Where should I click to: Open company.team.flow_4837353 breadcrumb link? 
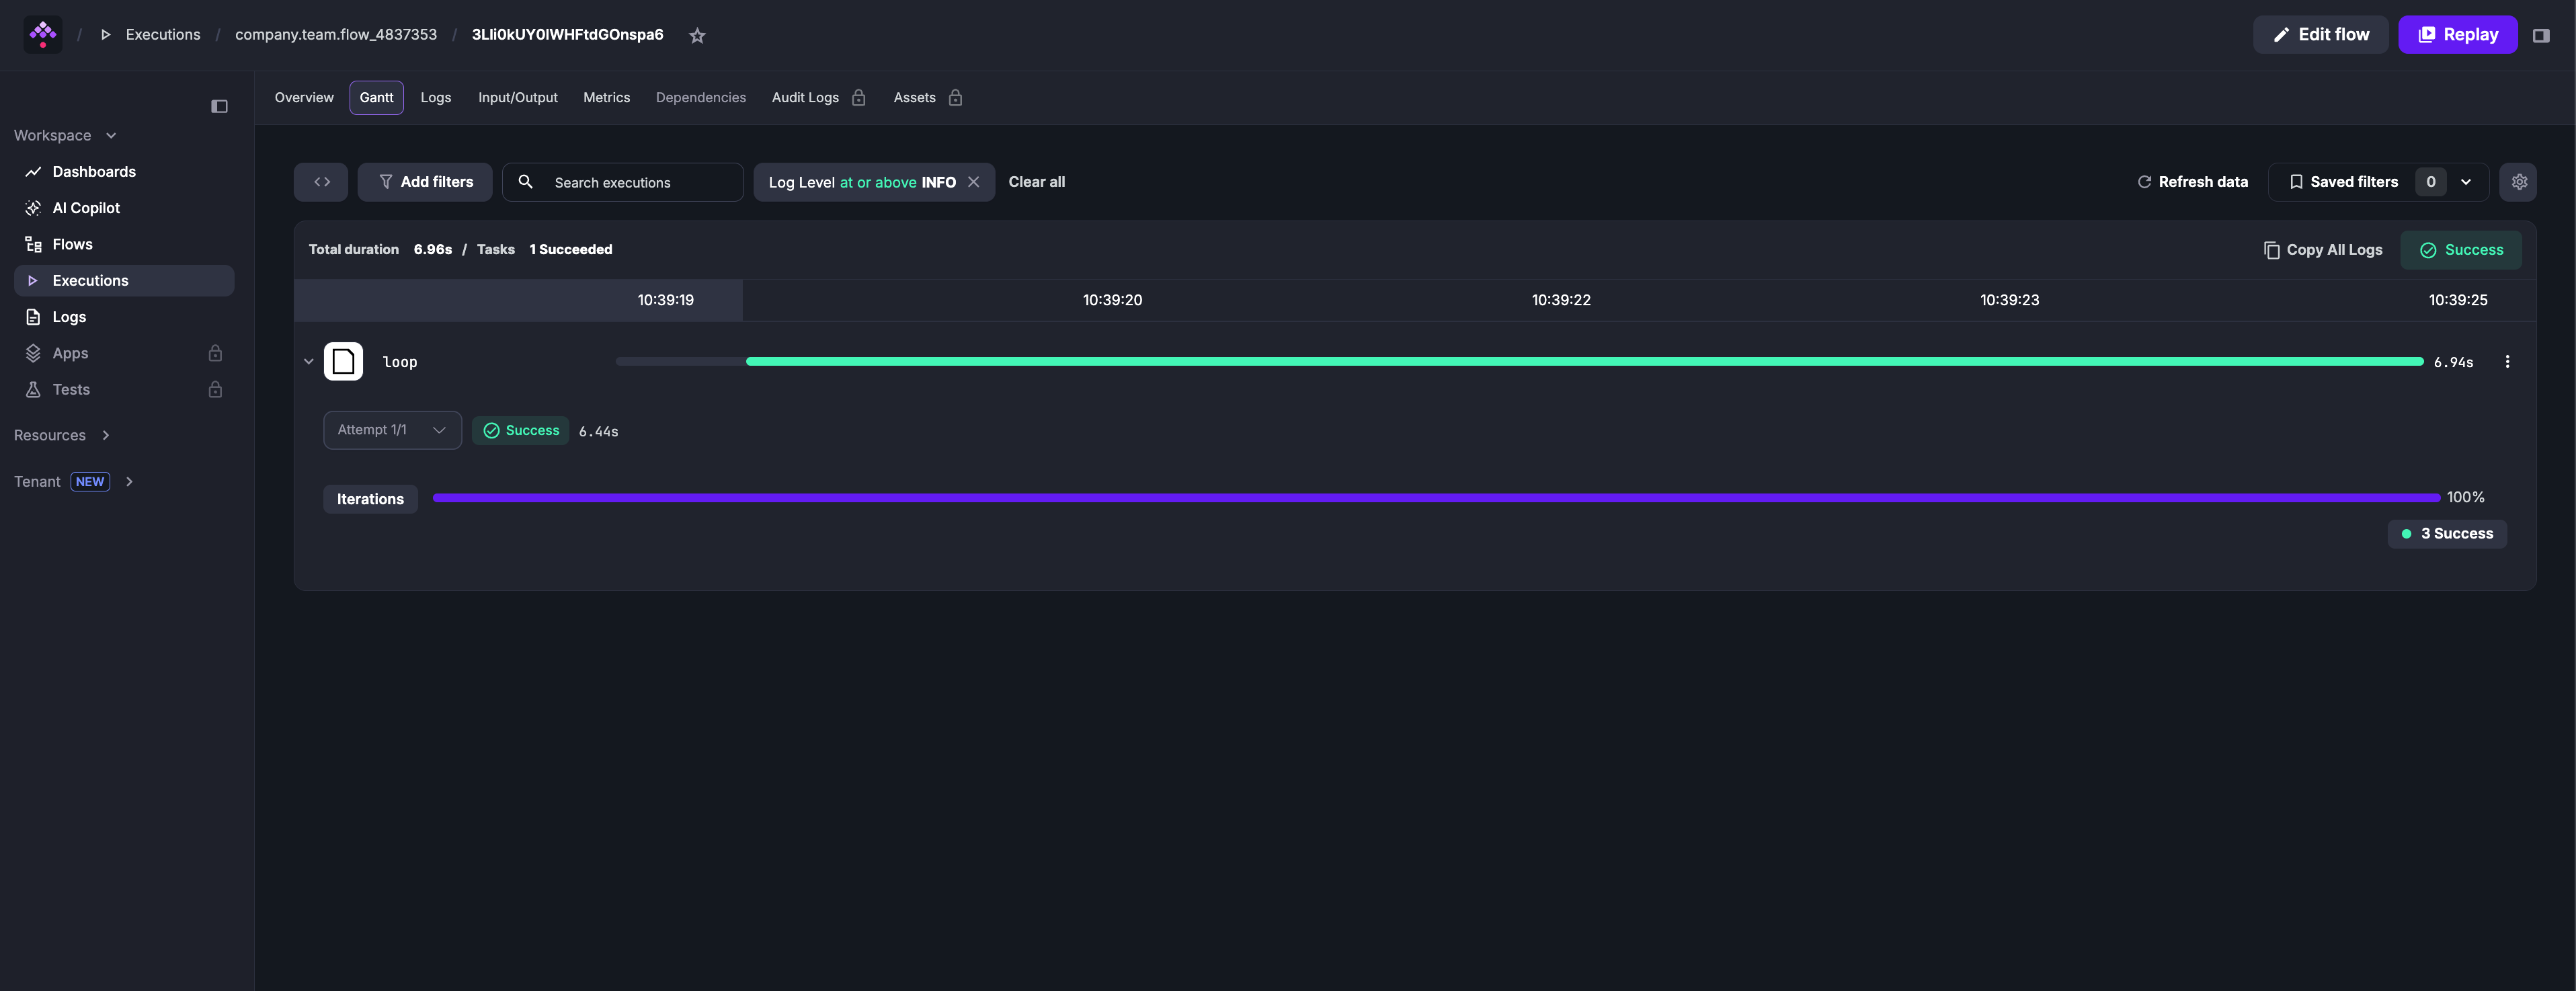click(336, 35)
